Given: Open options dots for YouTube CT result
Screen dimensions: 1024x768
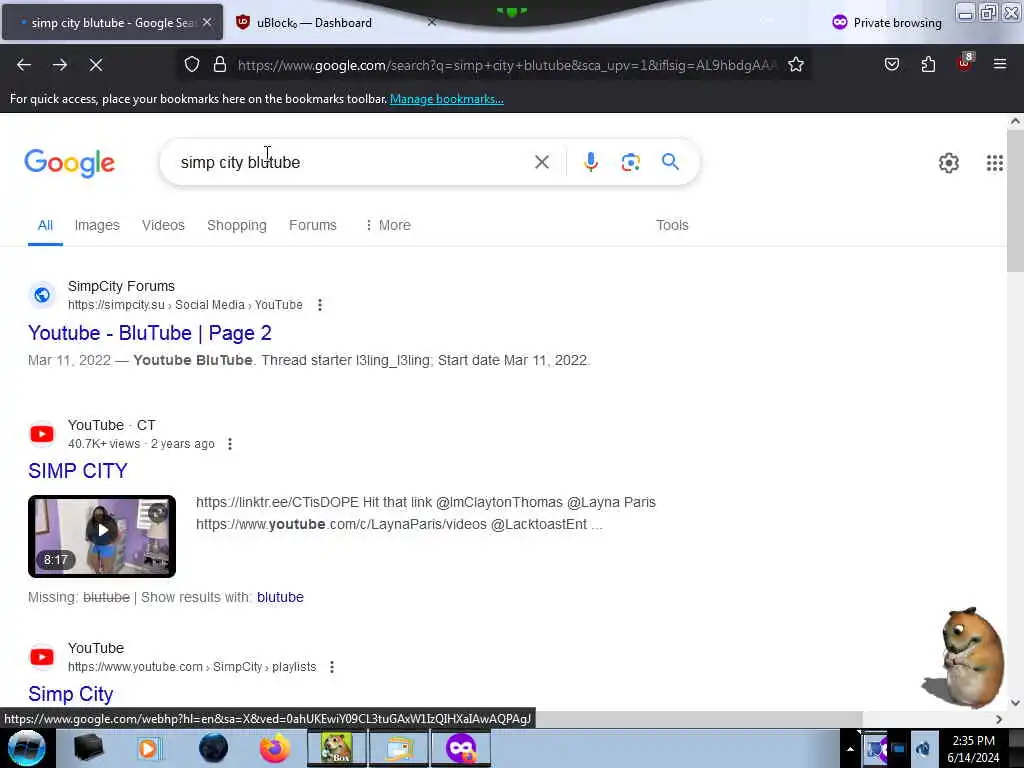Looking at the screenshot, I should click(229, 444).
